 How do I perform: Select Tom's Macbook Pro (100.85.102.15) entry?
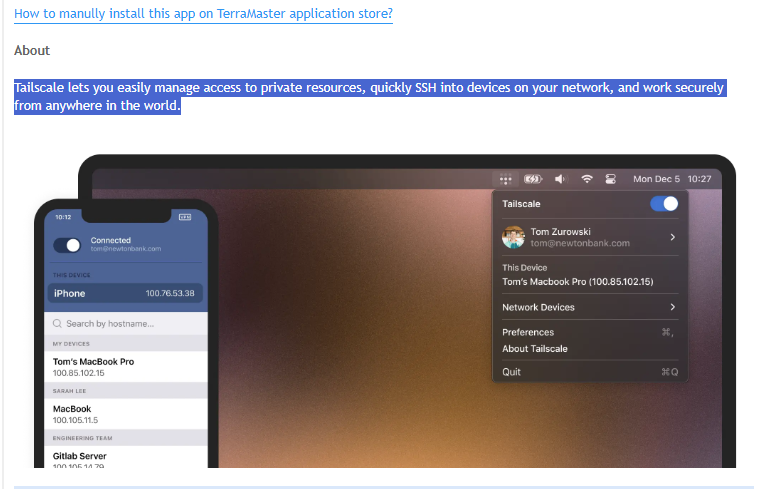point(577,282)
